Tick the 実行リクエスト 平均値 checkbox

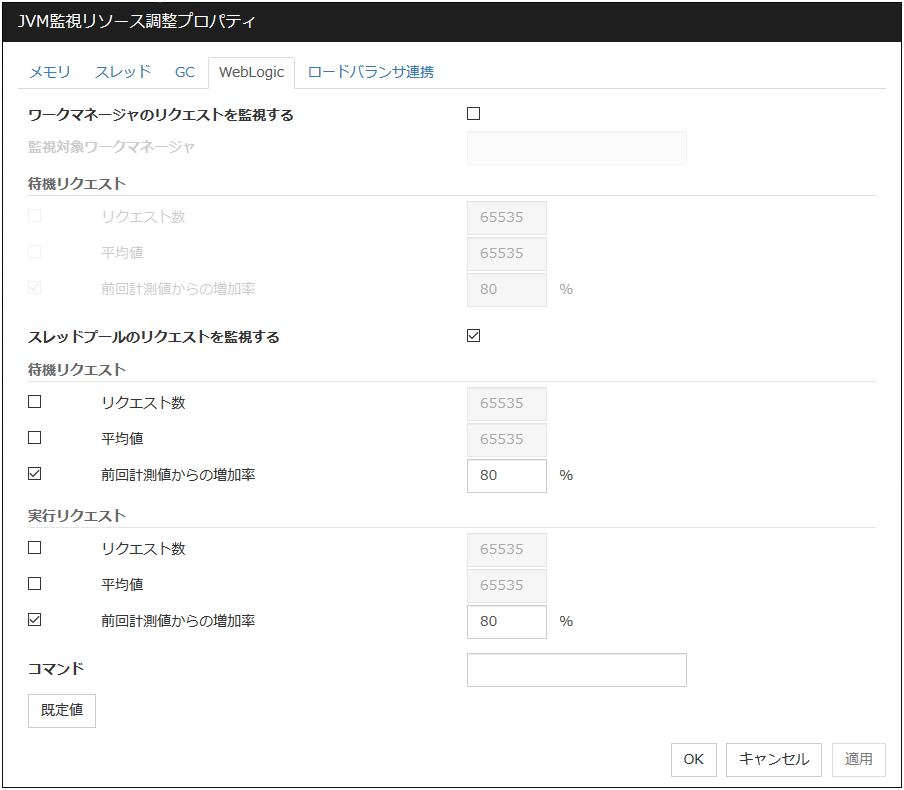point(35,584)
